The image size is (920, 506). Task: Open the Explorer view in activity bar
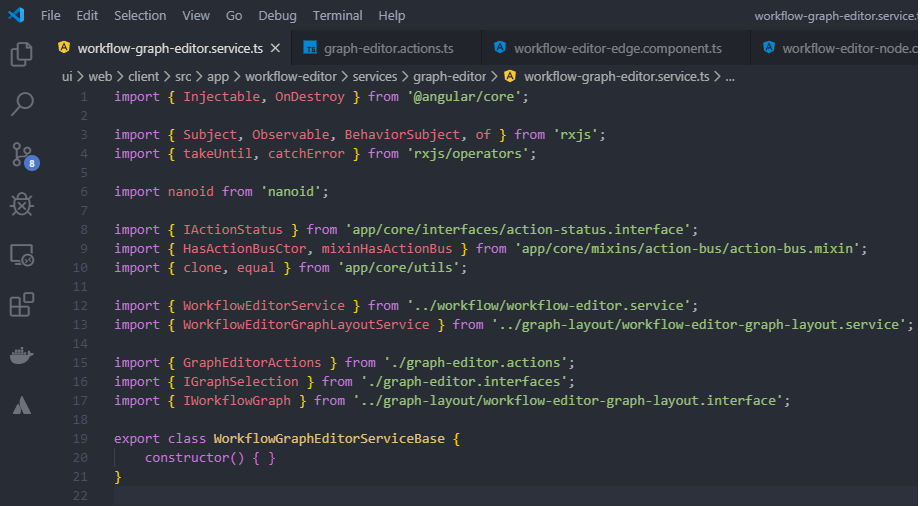tap(22, 55)
